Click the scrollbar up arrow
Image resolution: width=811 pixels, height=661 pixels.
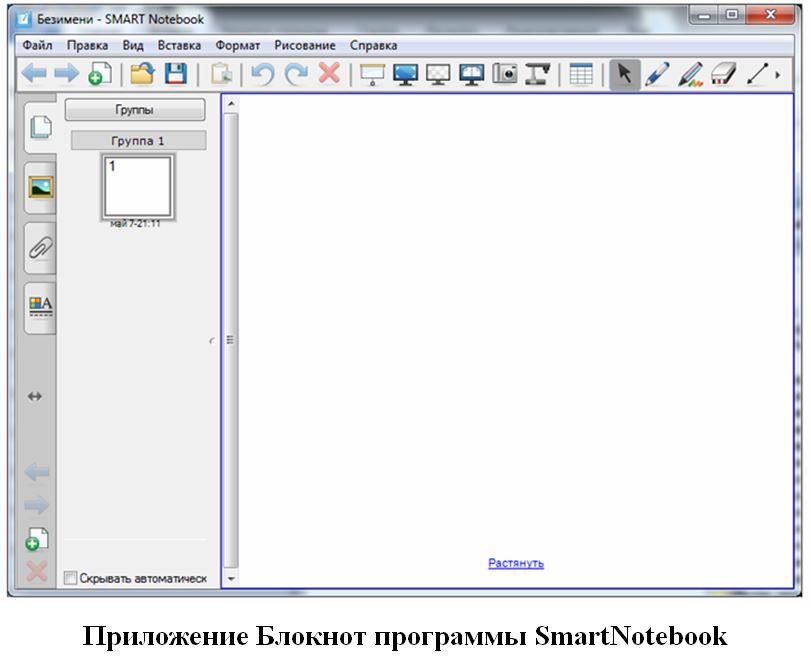click(x=231, y=103)
